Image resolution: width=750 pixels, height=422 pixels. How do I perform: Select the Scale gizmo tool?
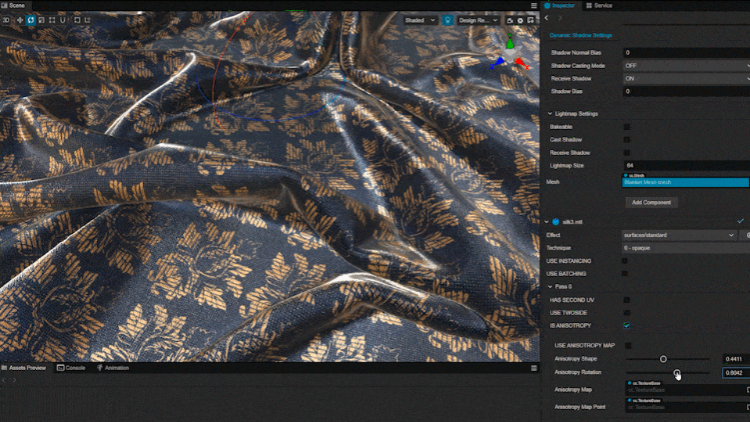[x=41, y=20]
